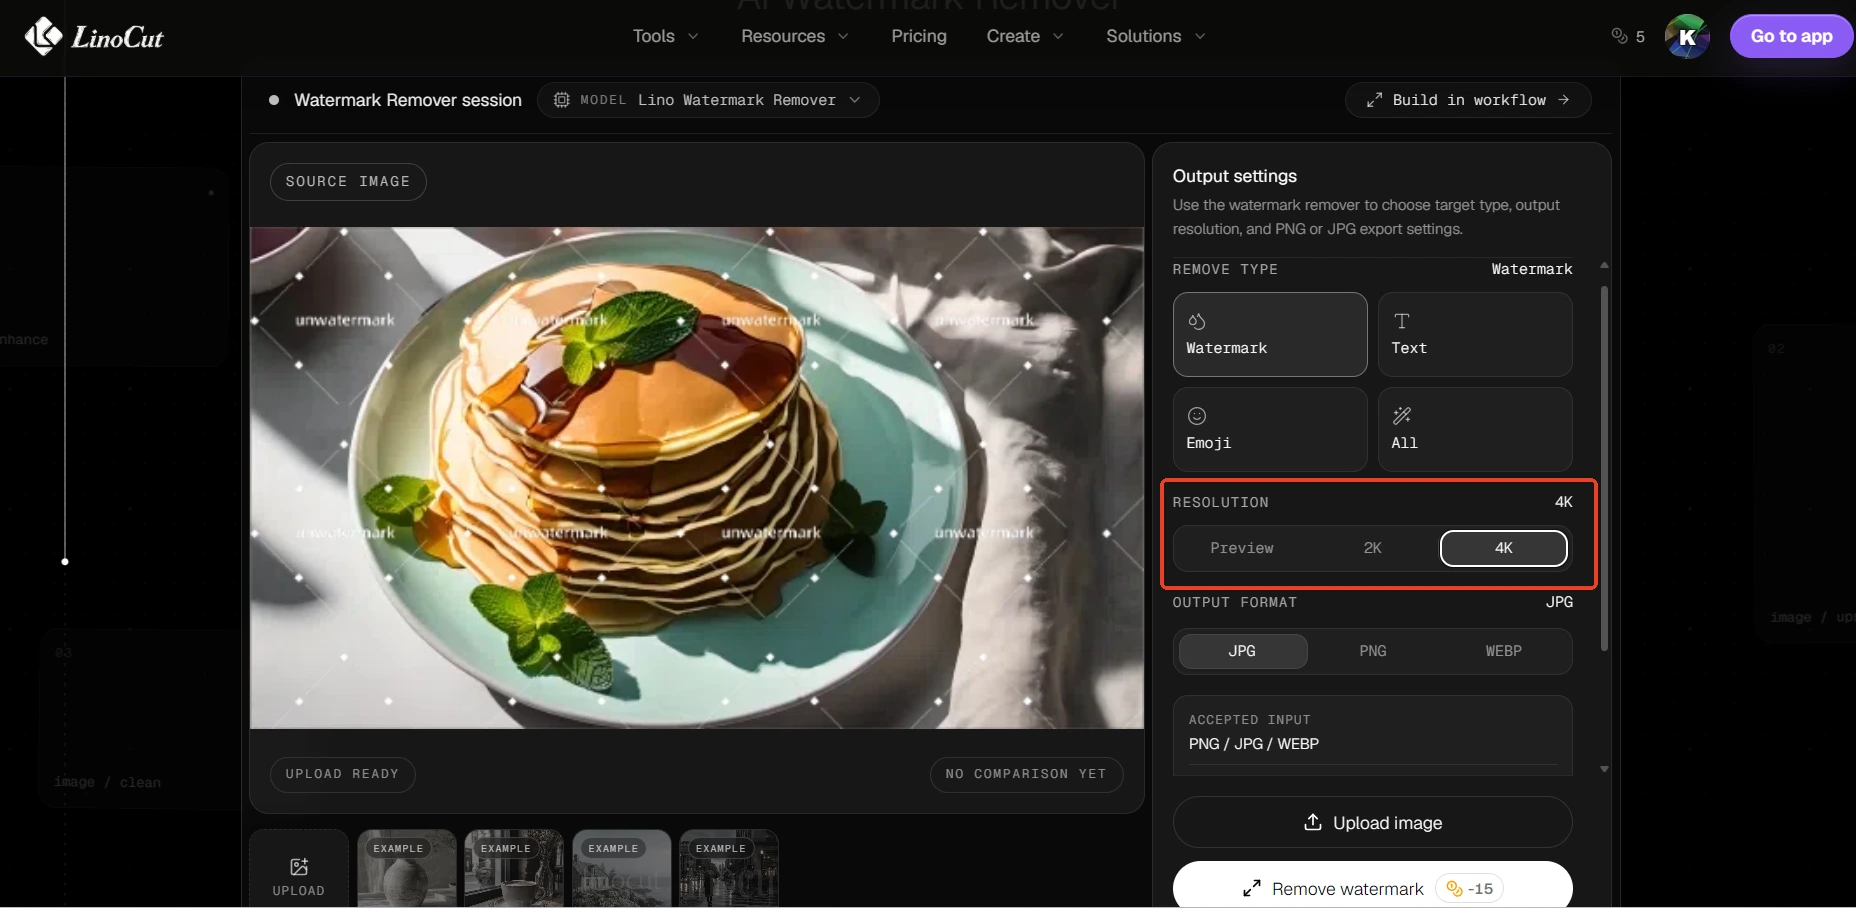Click the SOURCE IMAGE label

click(348, 182)
